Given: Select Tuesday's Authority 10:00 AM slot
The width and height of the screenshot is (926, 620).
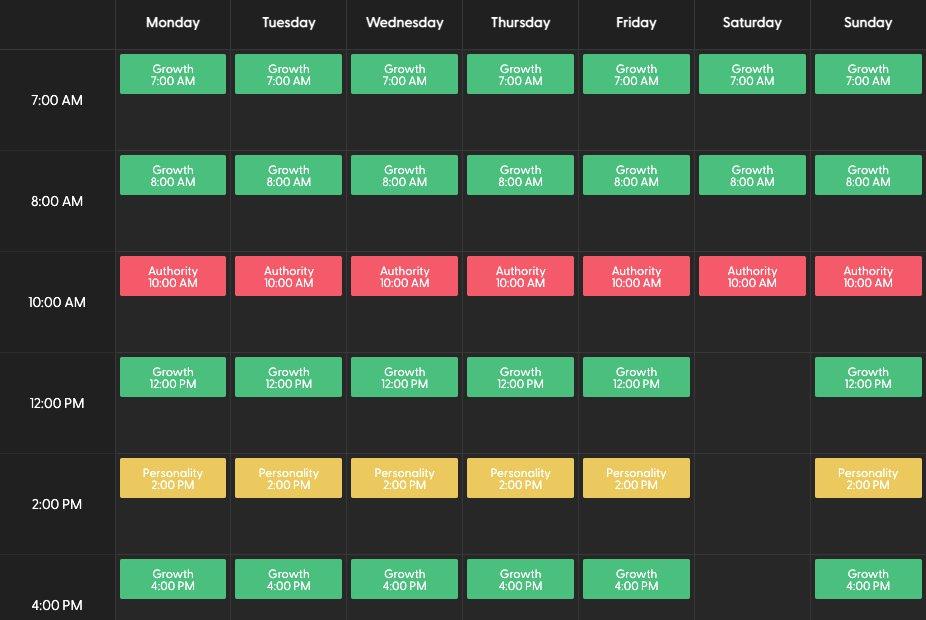Looking at the screenshot, I should 288,276.
